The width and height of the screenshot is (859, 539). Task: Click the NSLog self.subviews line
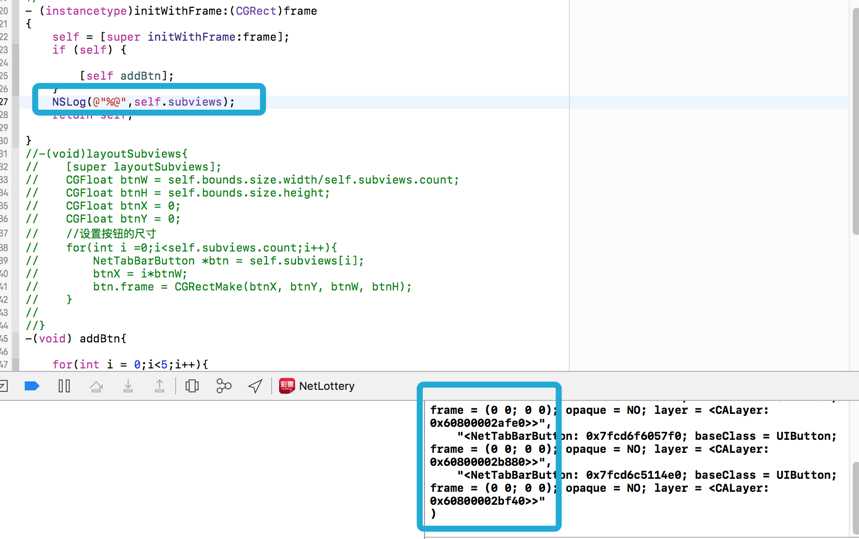[x=144, y=102]
